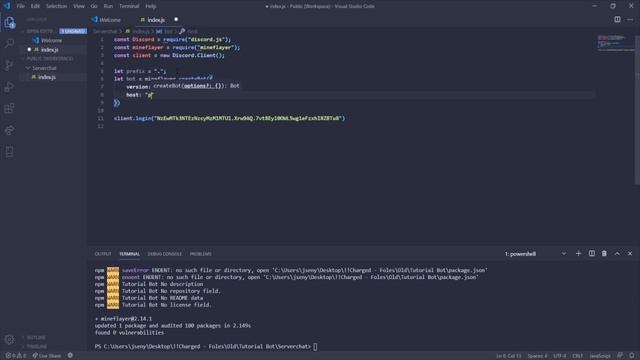Click client.login code line
The image size is (640, 360).
[x=229, y=118]
